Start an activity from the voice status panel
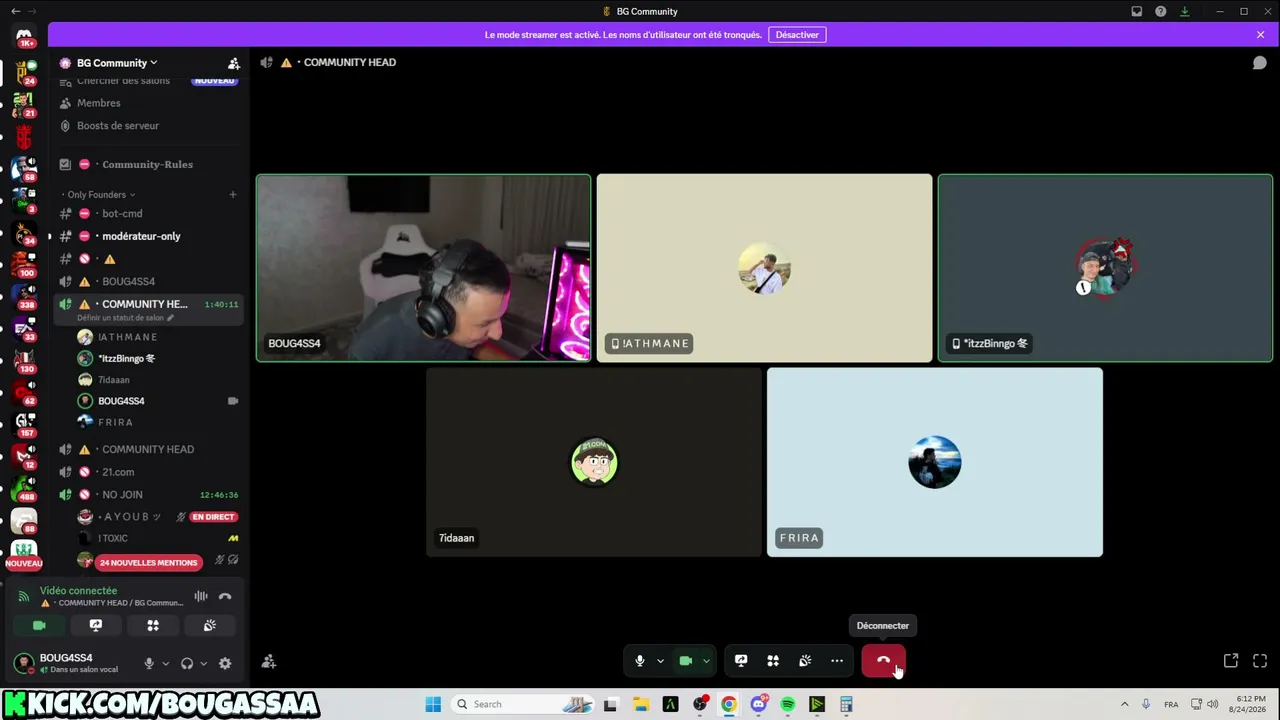Screen dimensions: 1280x720 [153, 625]
